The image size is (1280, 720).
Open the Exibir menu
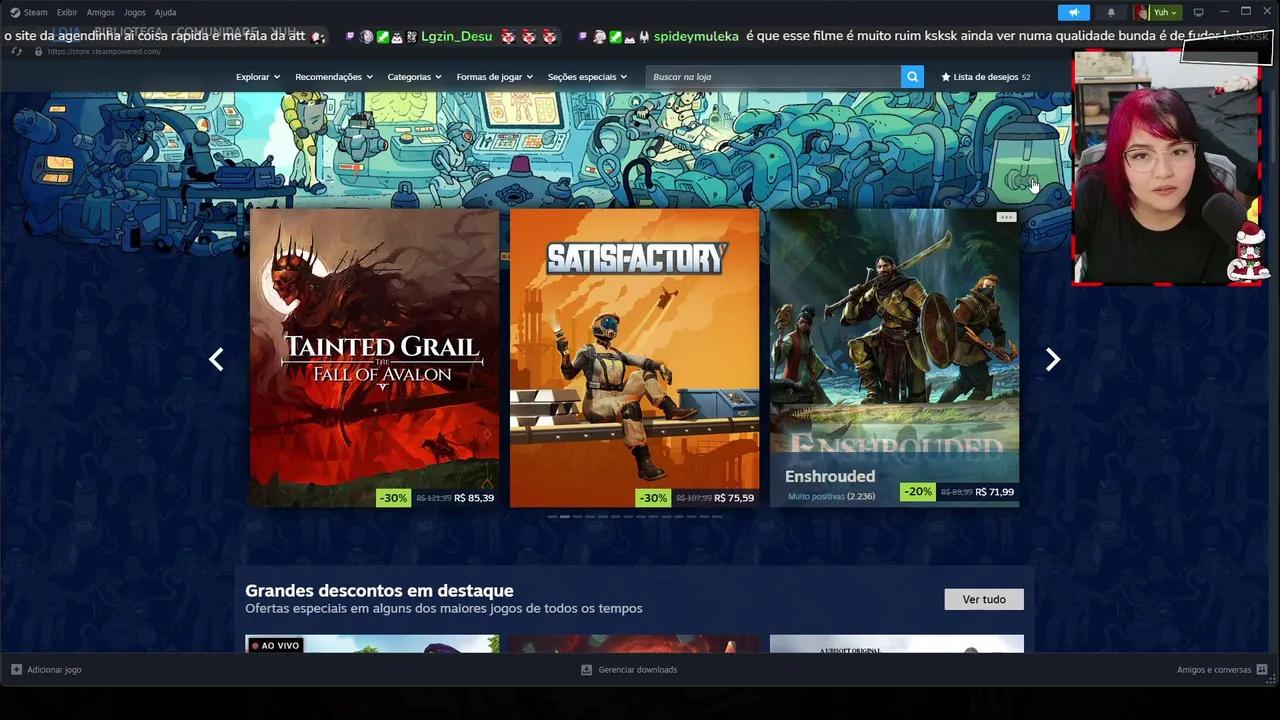[67, 12]
